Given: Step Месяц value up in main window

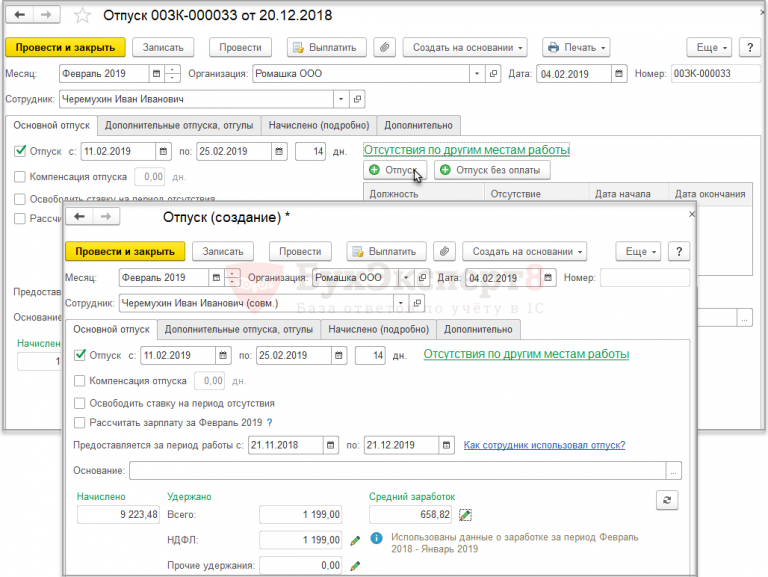Looking at the screenshot, I should (x=172, y=70).
